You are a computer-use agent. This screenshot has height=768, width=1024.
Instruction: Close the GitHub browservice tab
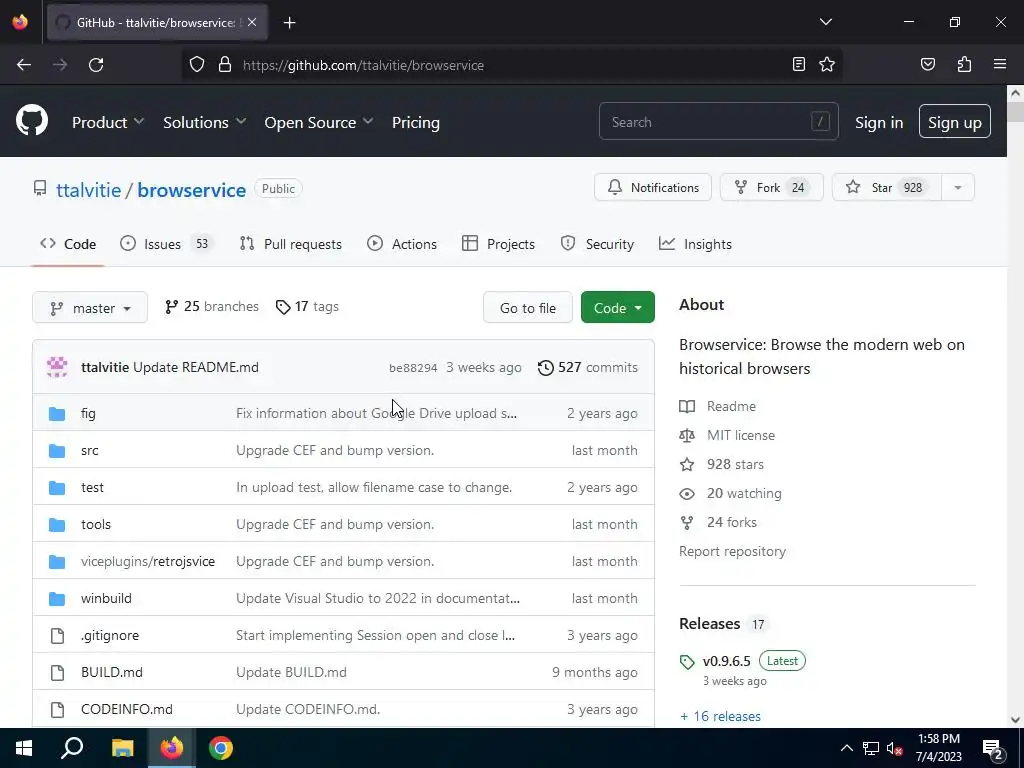pyautogui.click(x=252, y=22)
